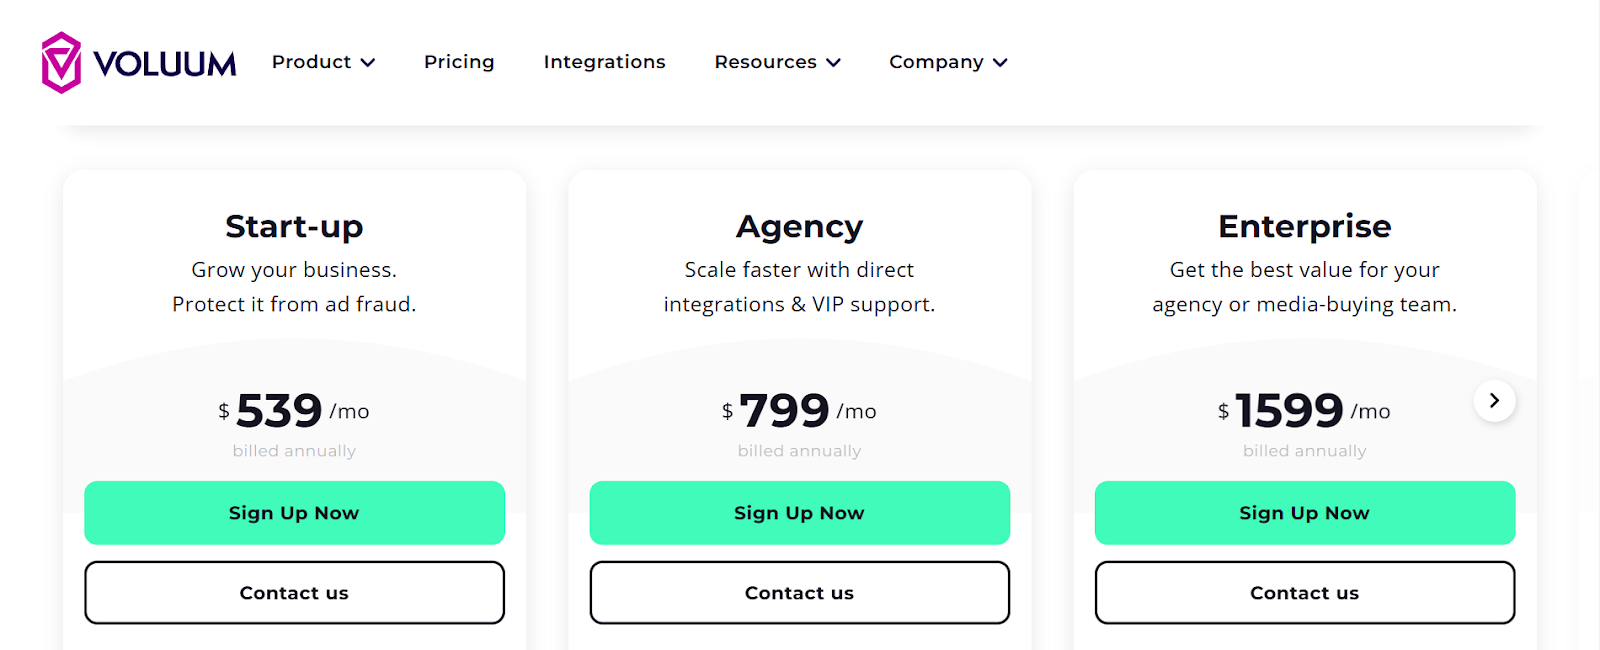Screen dimensions: 1600x650
Task: Sign Up Now for the Start-up plan
Action: click(294, 513)
